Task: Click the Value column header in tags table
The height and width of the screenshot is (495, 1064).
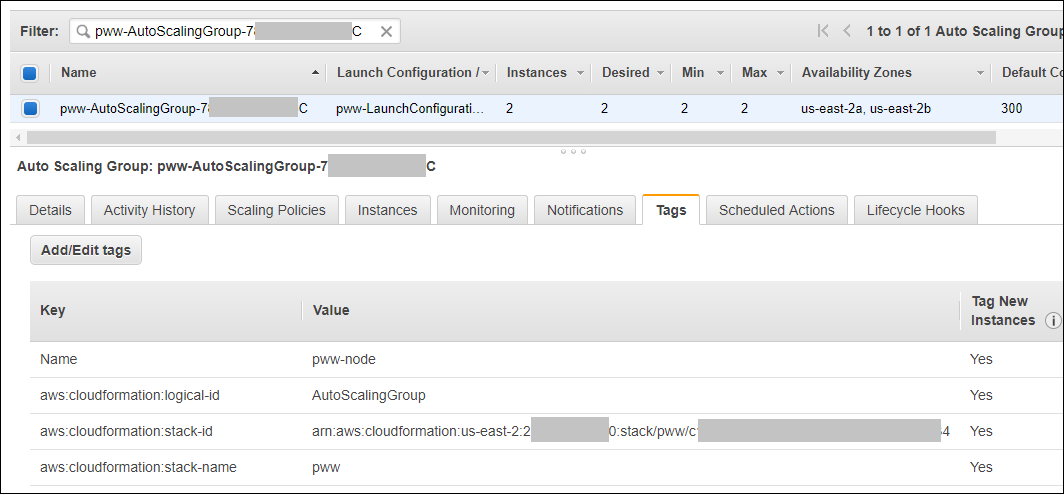Action: tap(331, 310)
